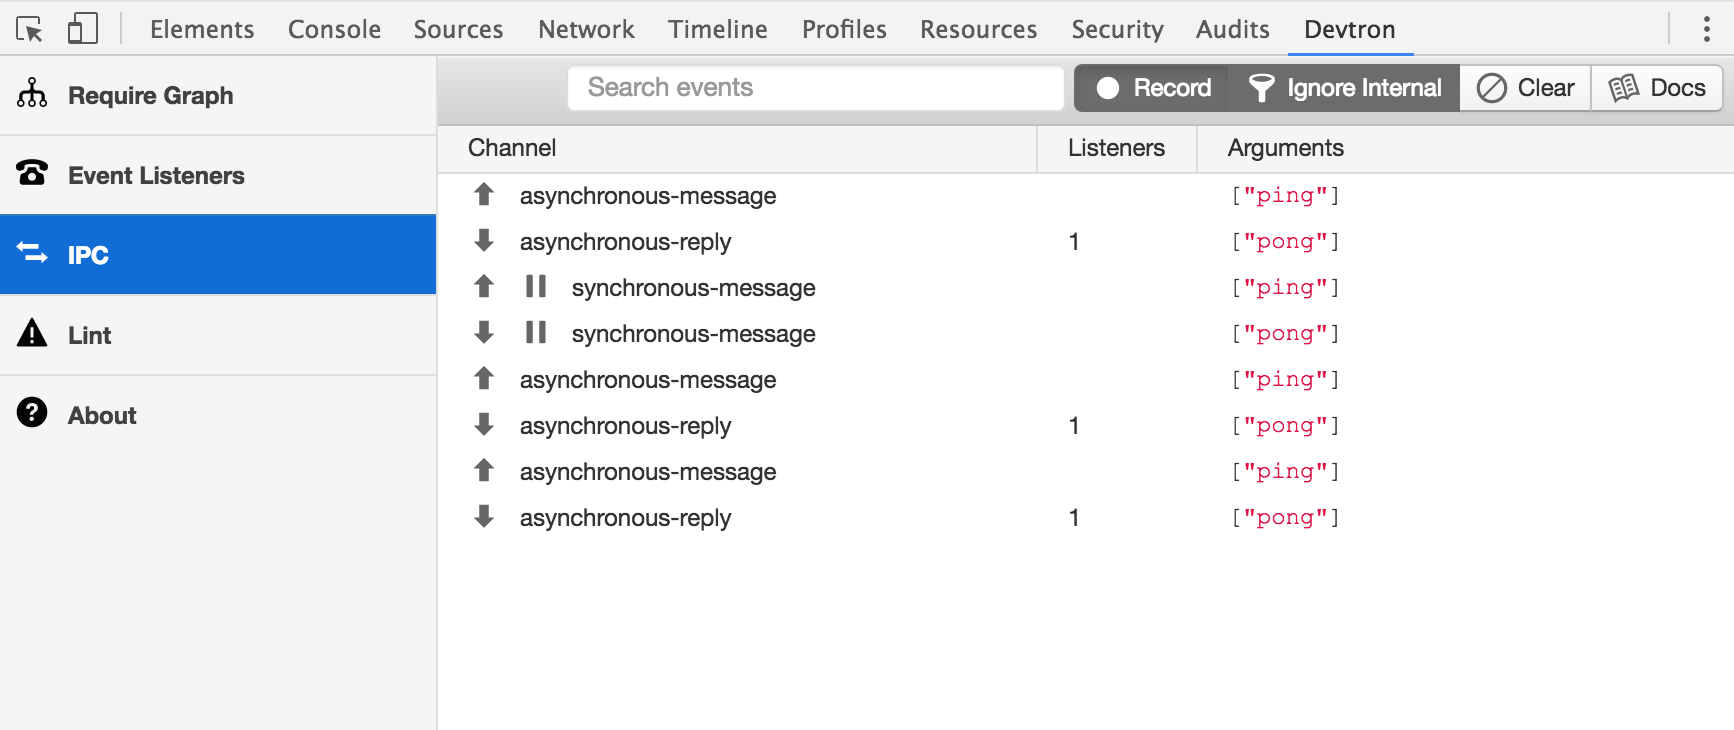The image size is (1734, 730).
Task: Click the Listeners column header
Action: click(1116, 148)
